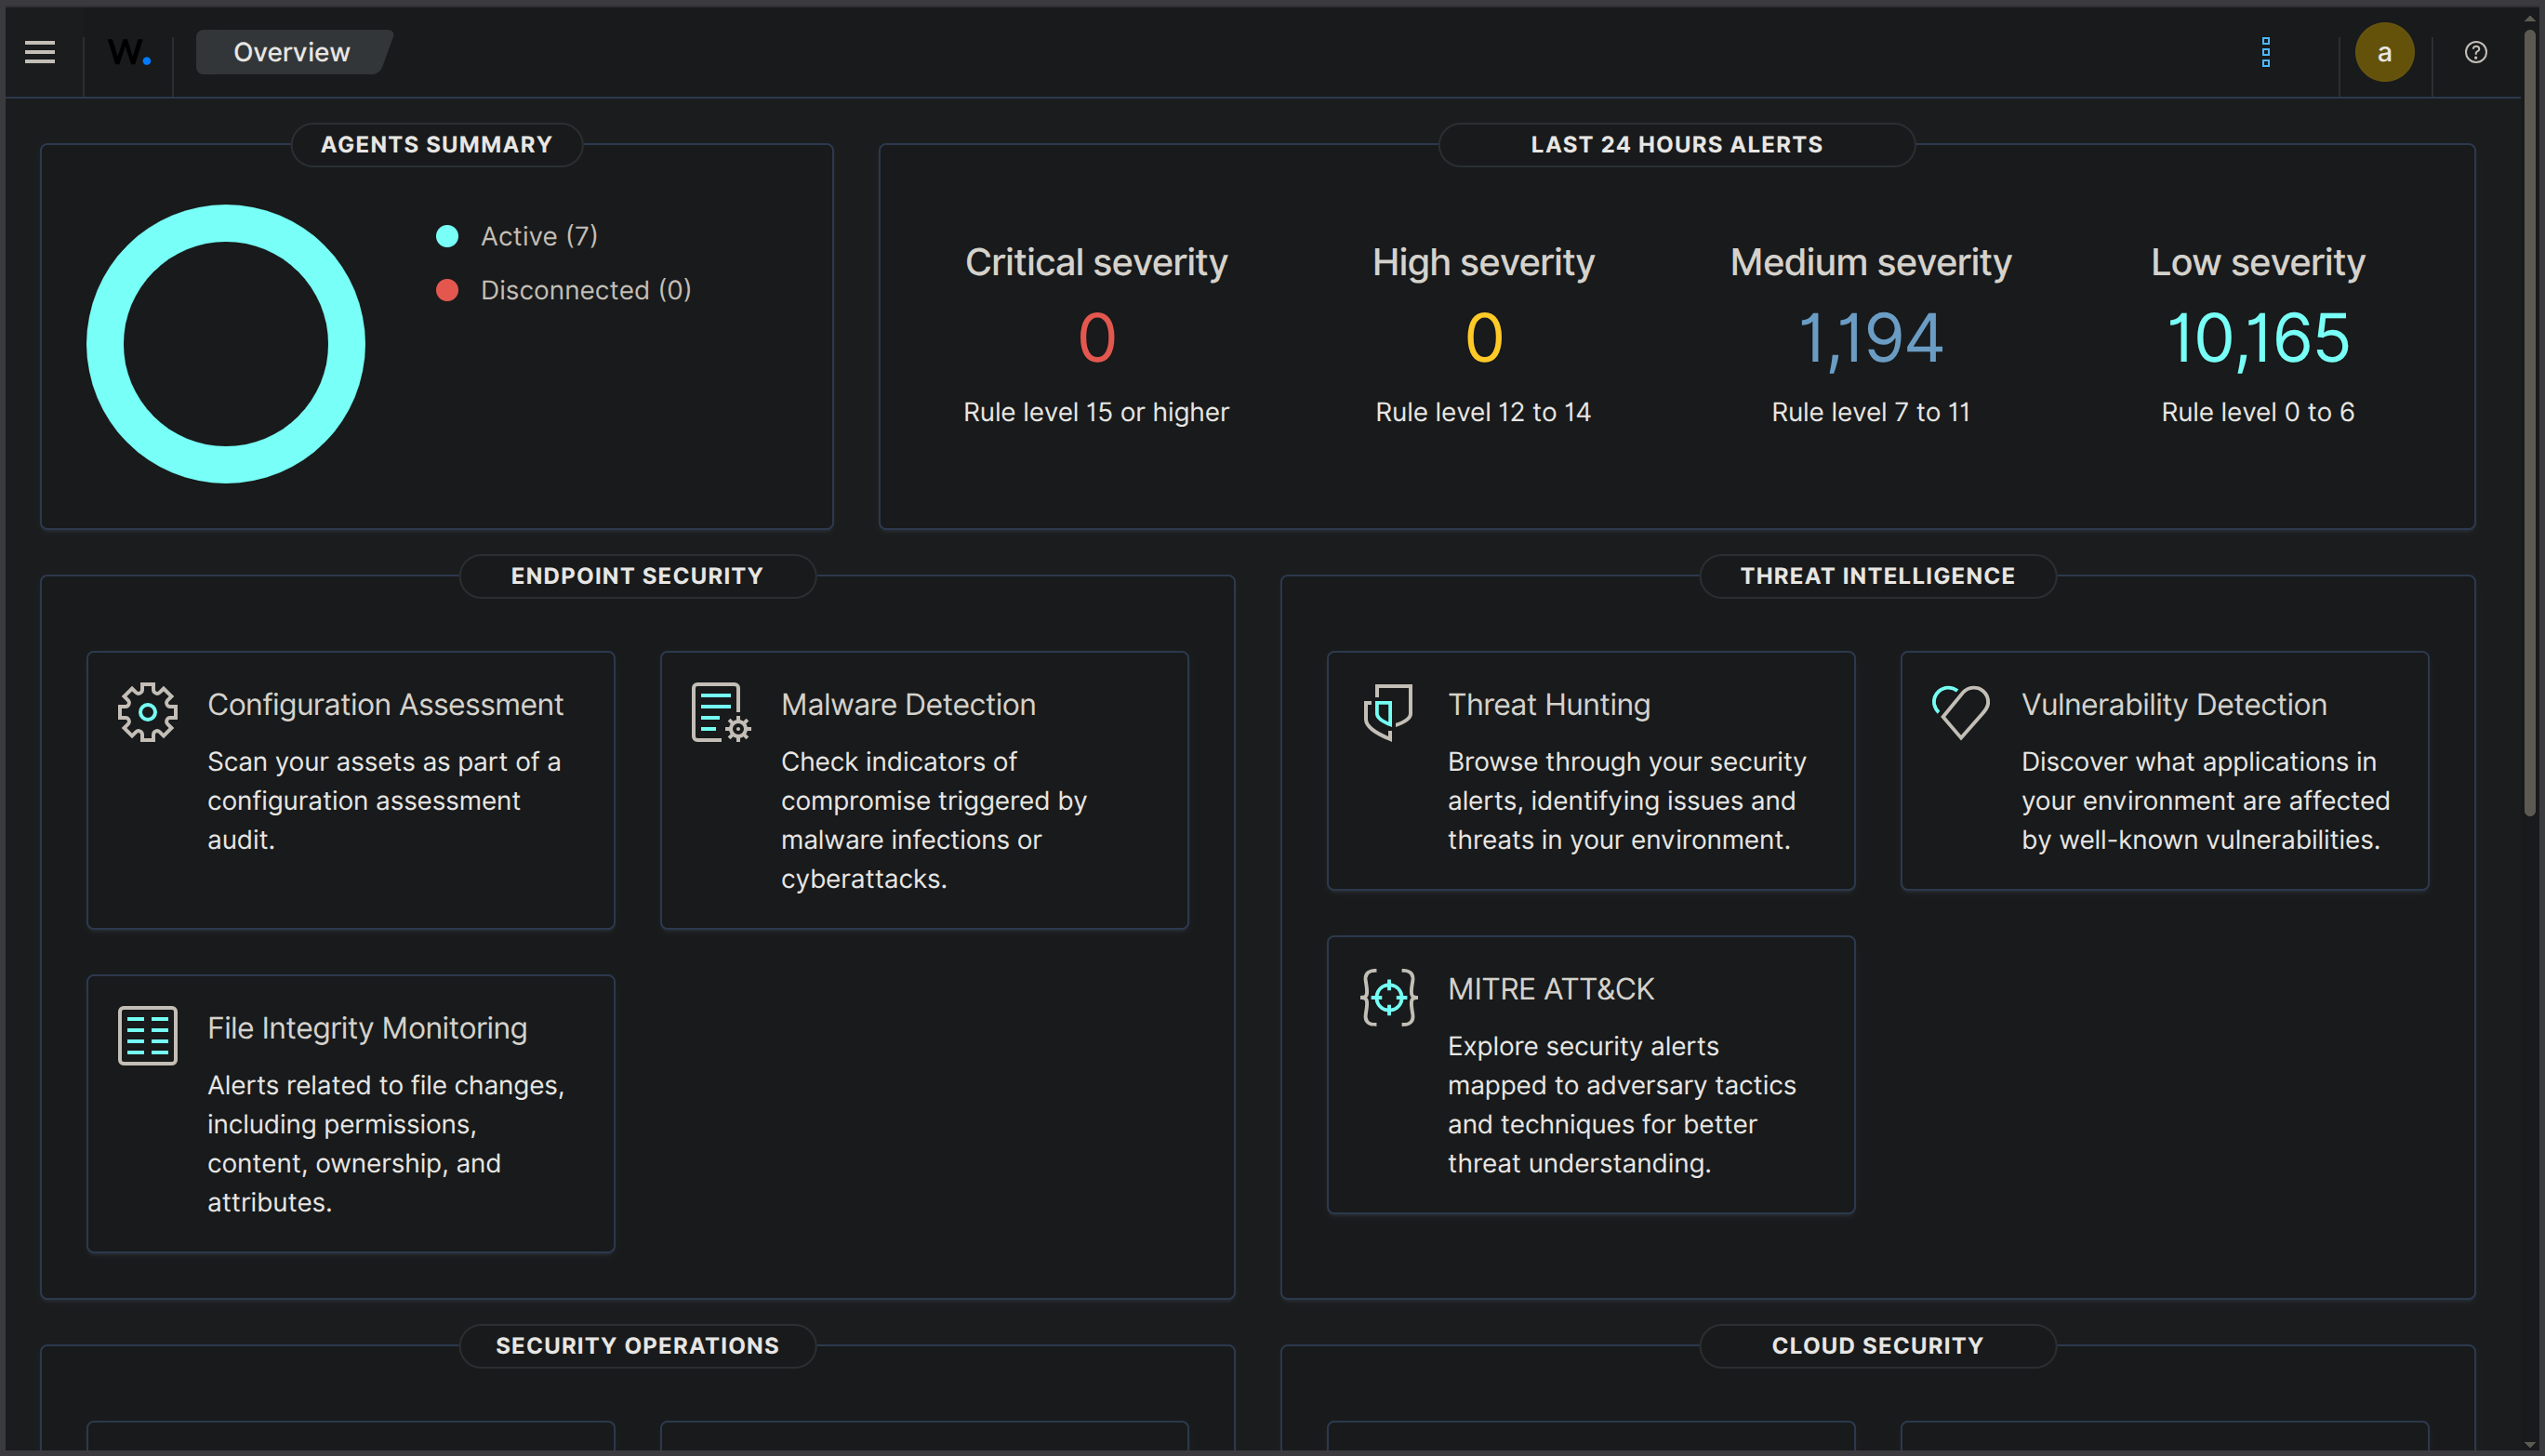Click the Vulnerability Detection heart icon

point(1961,711)
